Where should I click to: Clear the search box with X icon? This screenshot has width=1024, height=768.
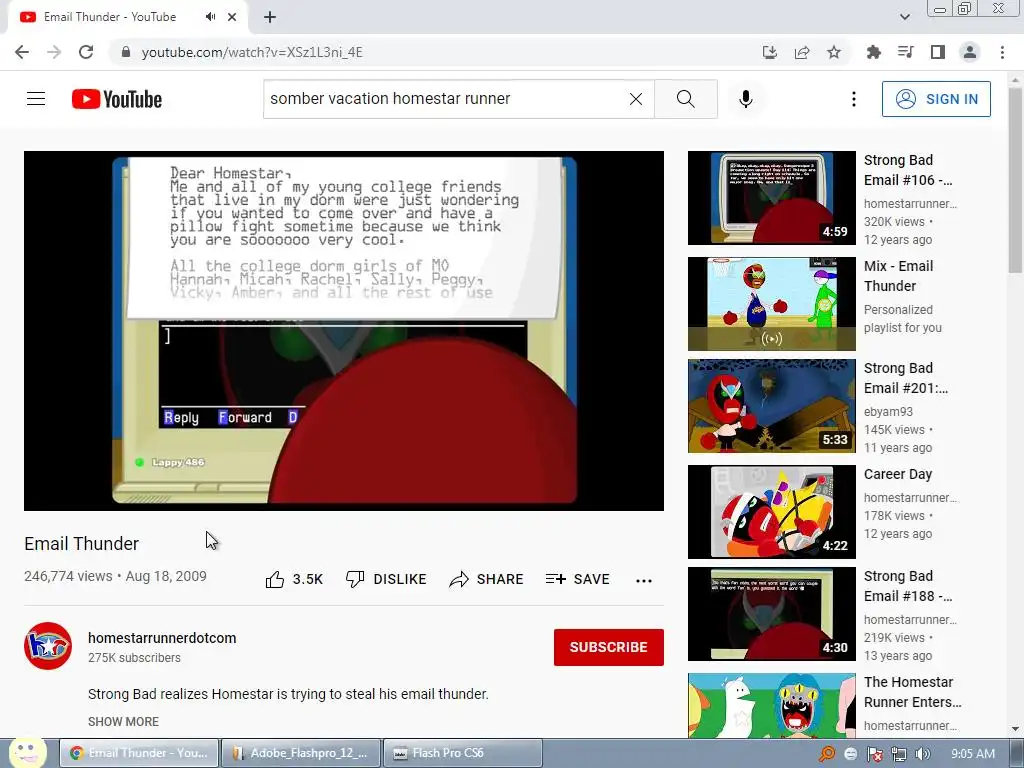635,99
